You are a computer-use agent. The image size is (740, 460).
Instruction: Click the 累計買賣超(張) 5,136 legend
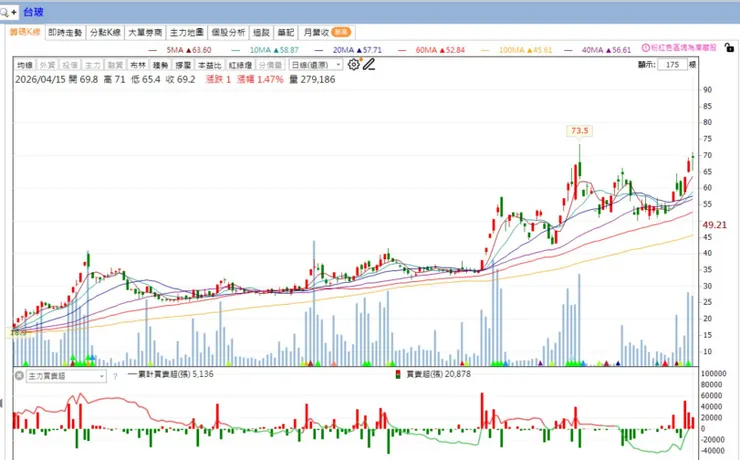(x=170, y=374)
